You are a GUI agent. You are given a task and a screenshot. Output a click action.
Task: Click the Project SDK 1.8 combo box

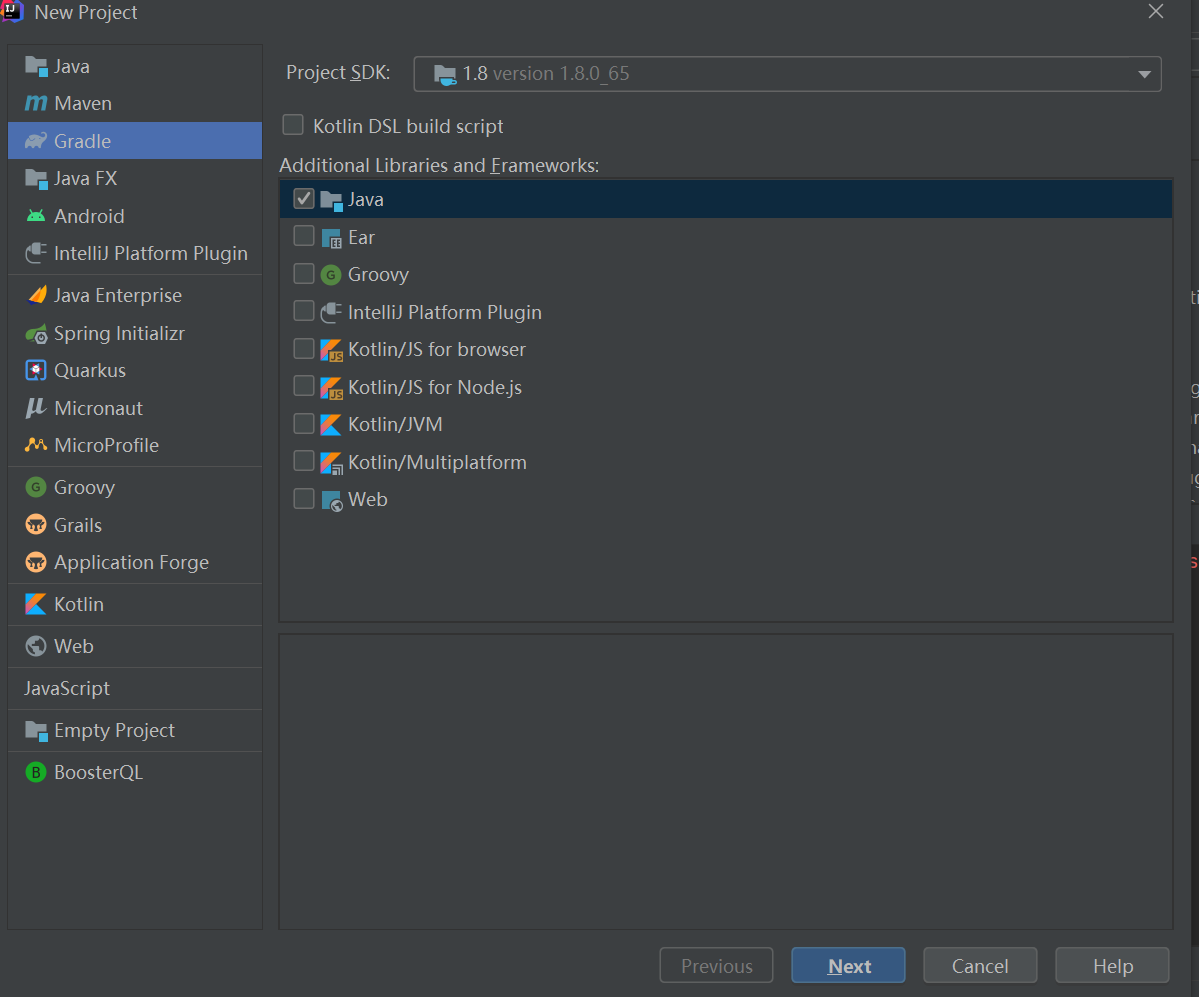pyautogui.click(x=787, y=74)
